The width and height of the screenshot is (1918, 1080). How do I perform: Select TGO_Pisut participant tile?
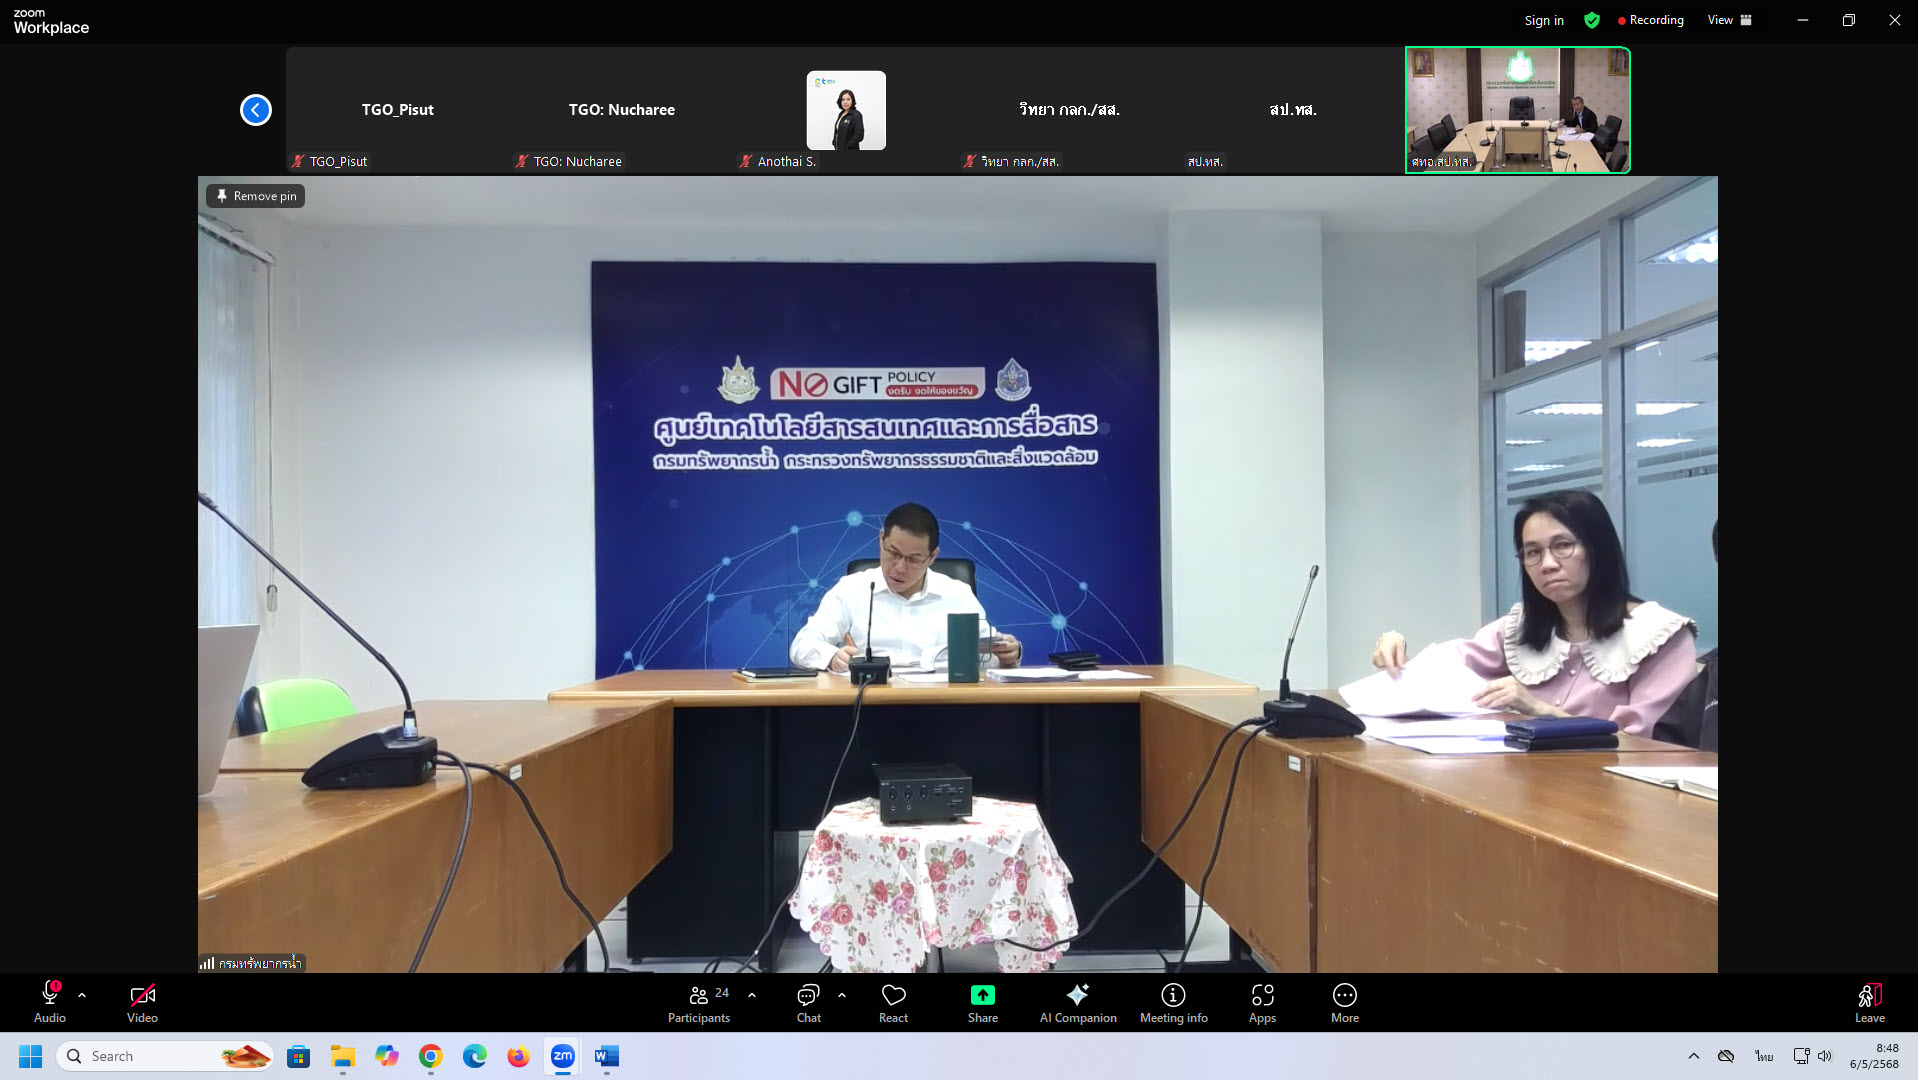(398, 110)
